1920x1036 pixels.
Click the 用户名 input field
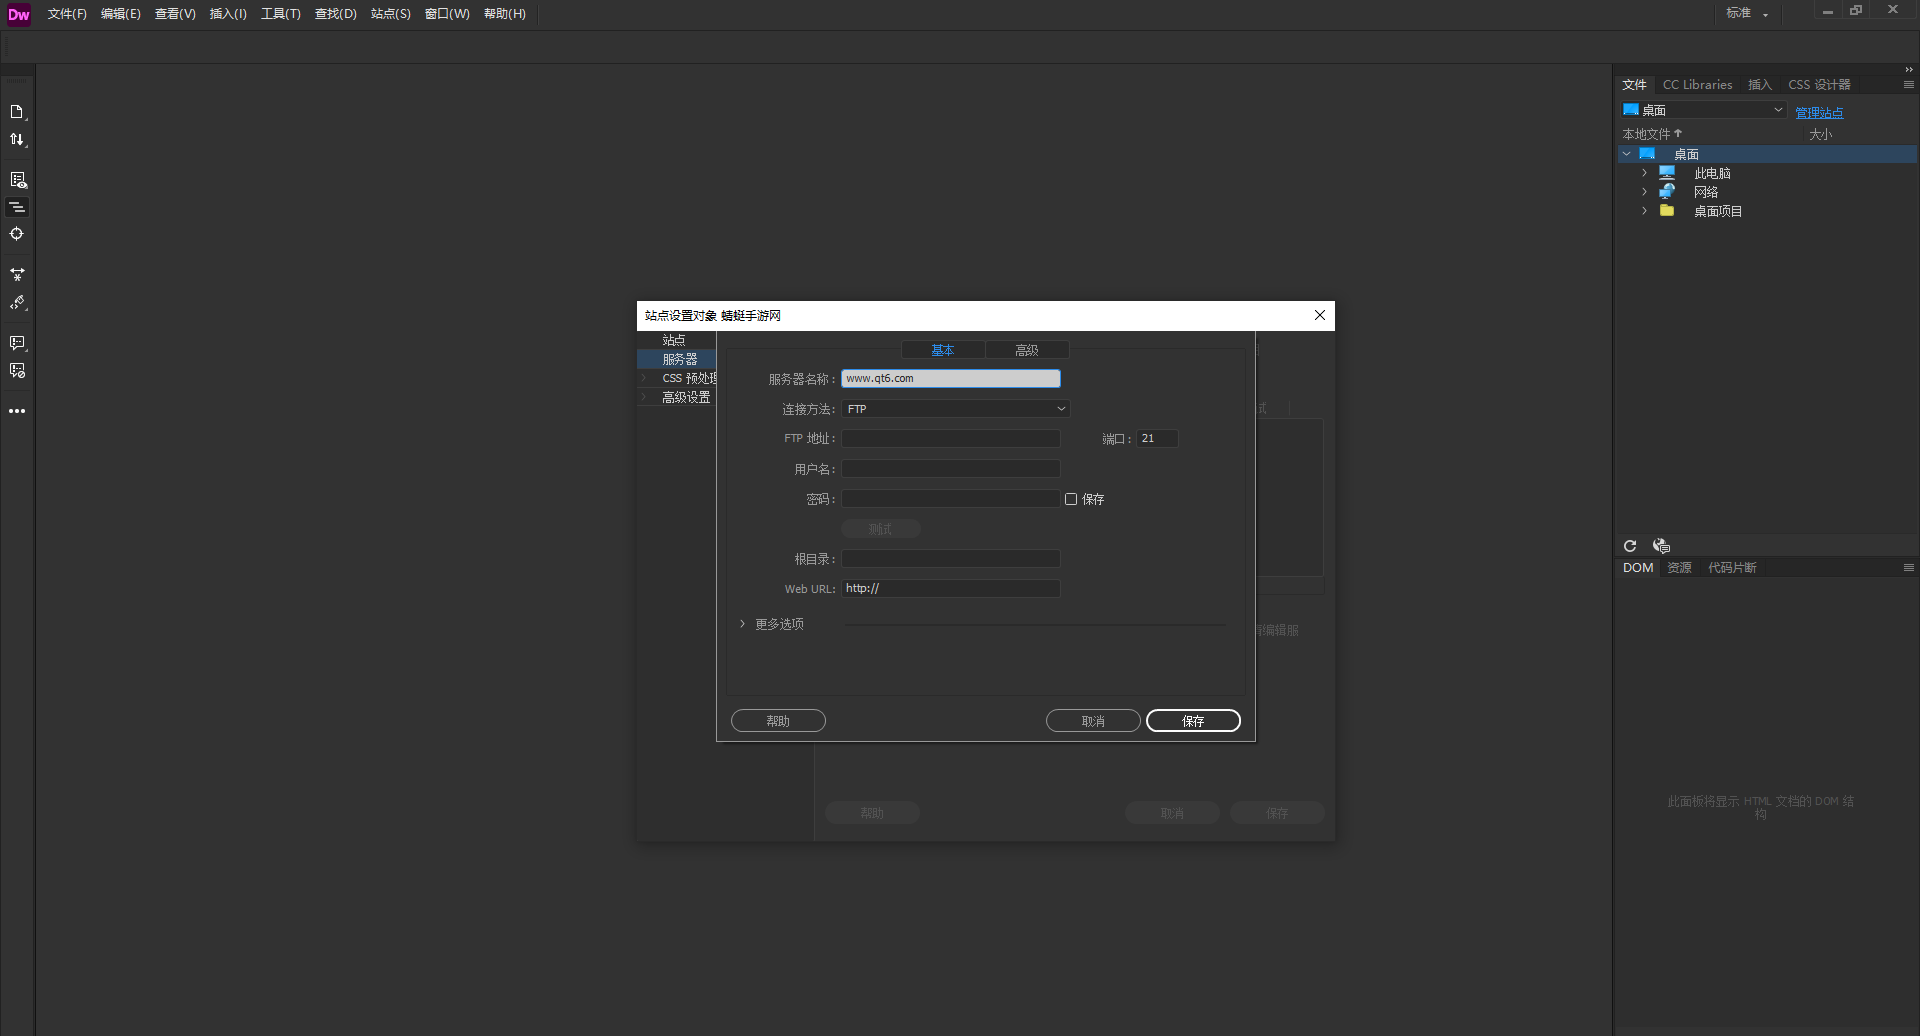pyautogui.click(x=951, y=468)
